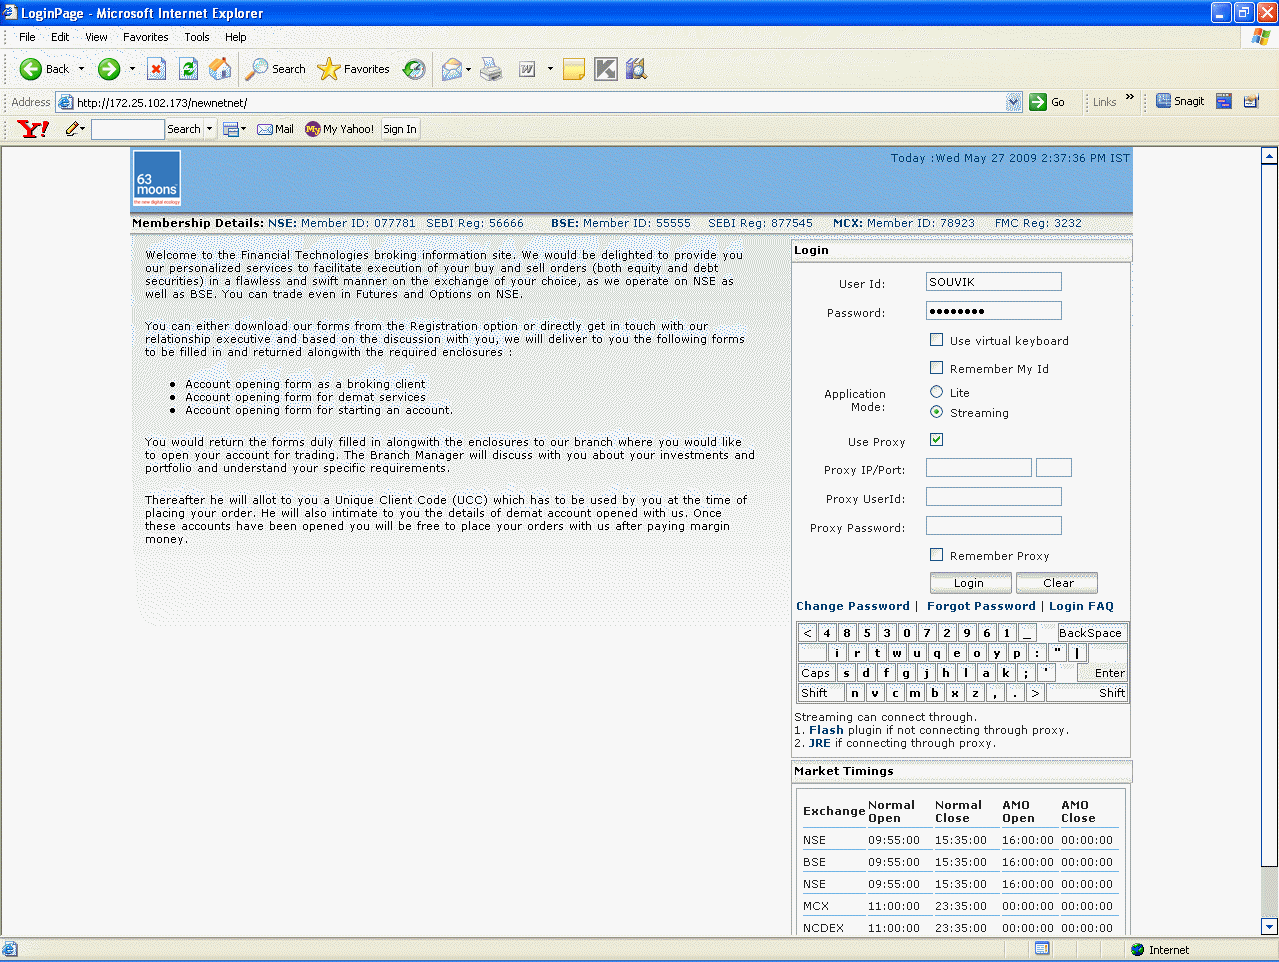
Task: Click into the Proxy UserId field
Action: tap(993, 497)
